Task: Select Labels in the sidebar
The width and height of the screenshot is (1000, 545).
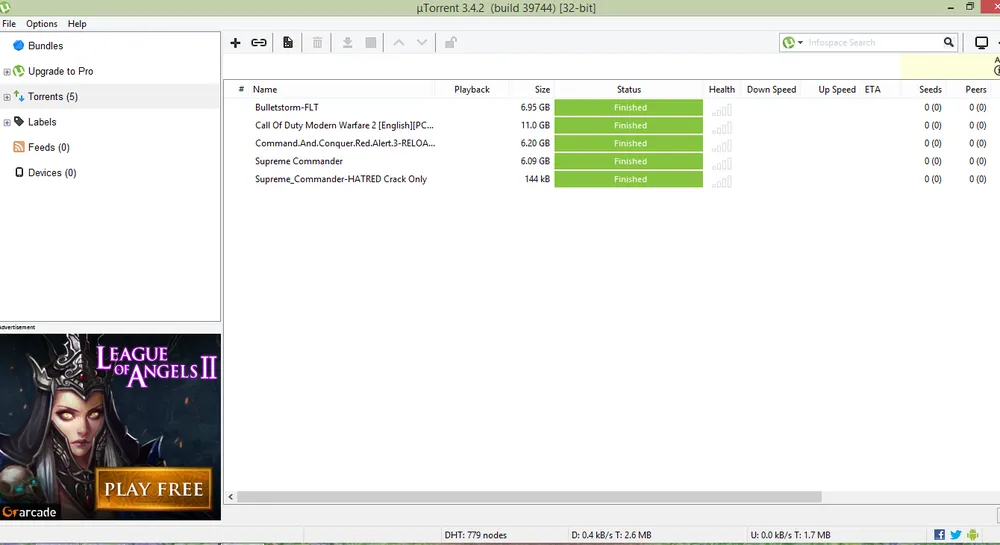Action: pyautogui.click(x=42, y=122)
